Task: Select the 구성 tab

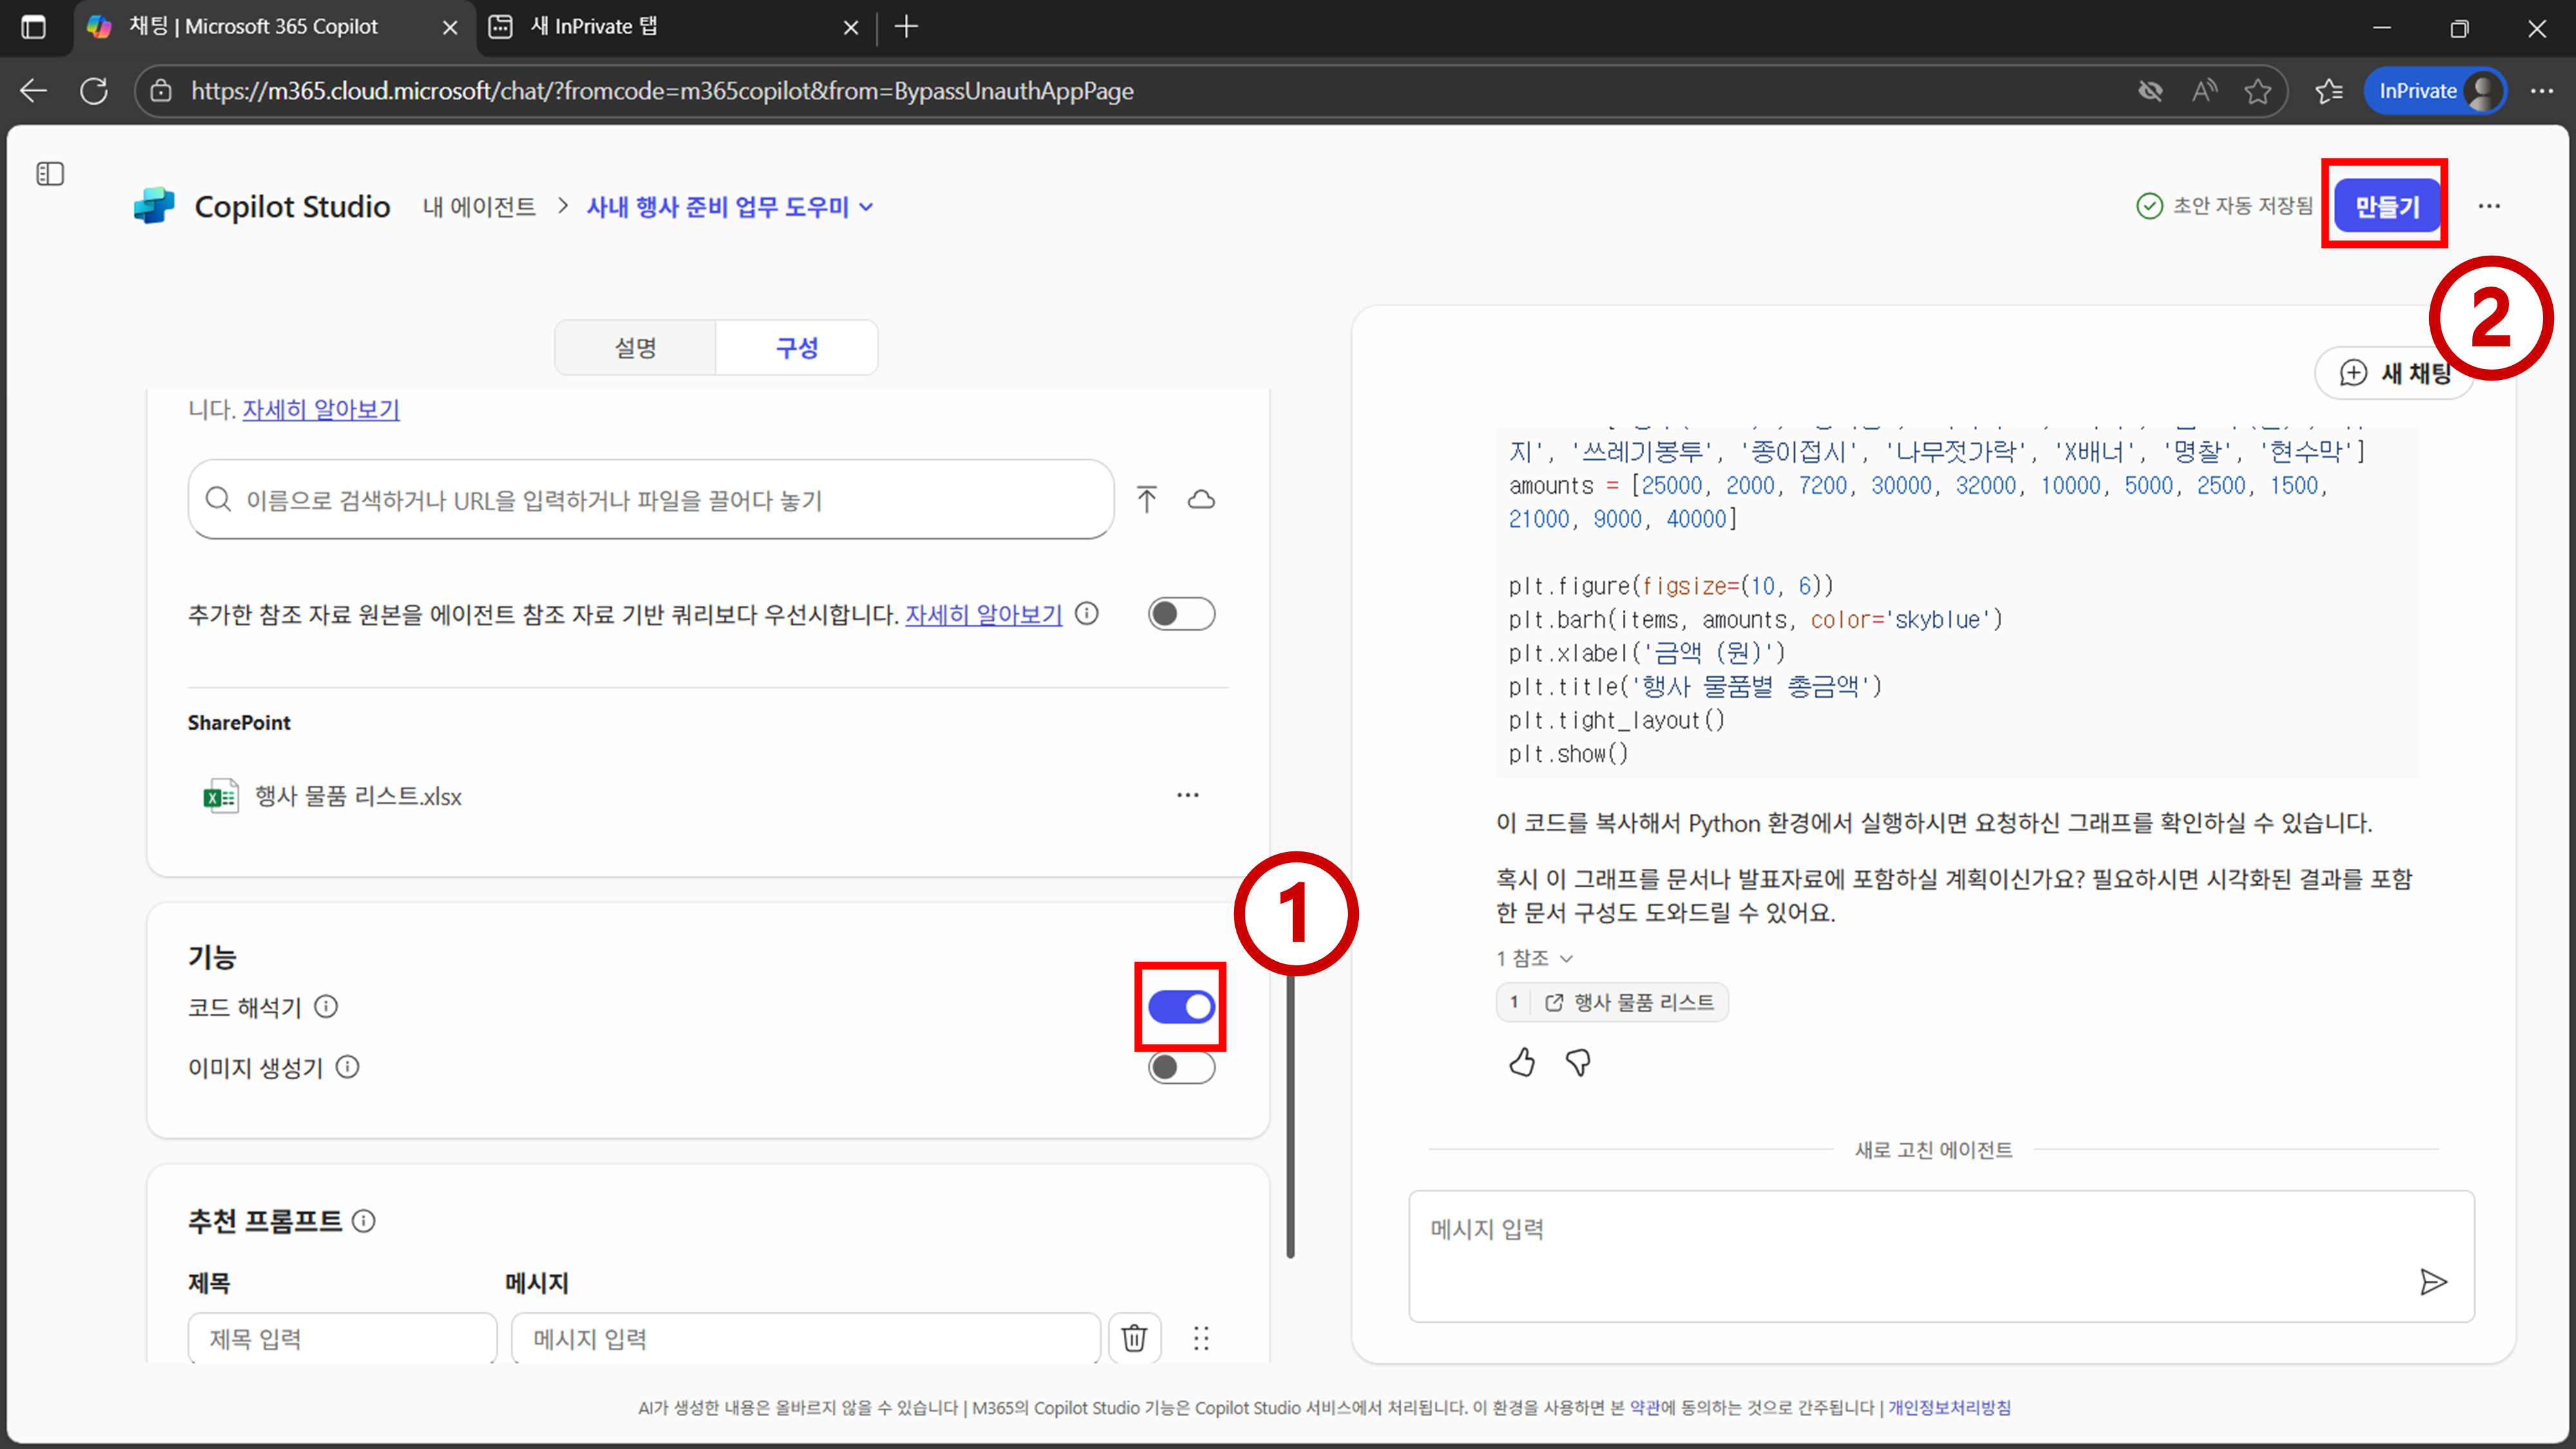Action: [797, 347]
